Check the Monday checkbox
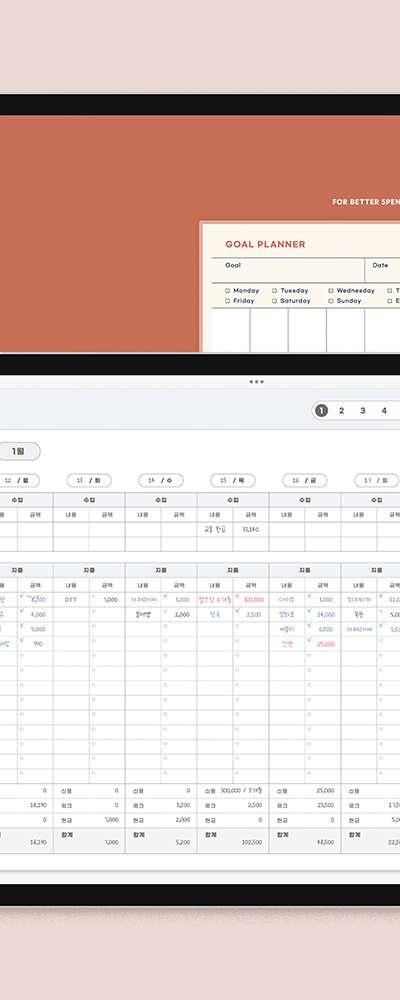 click(227, 291)
